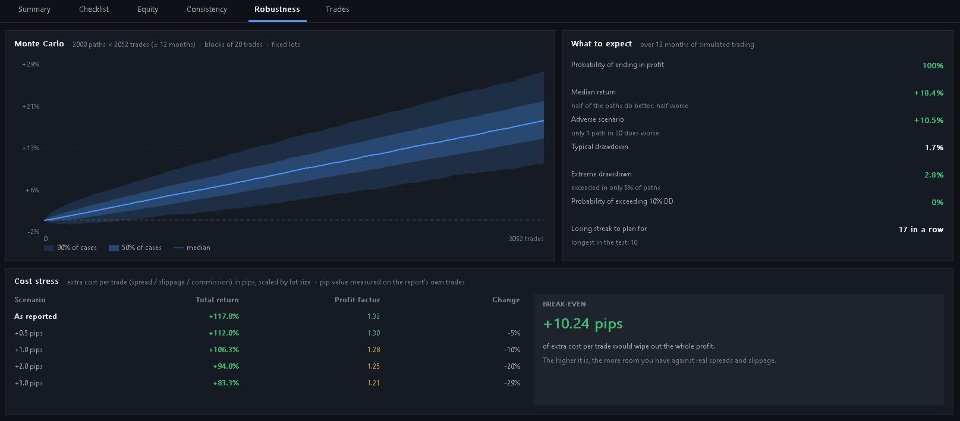Switch to the Summary tab
The image size is (960, 421).
34,10
